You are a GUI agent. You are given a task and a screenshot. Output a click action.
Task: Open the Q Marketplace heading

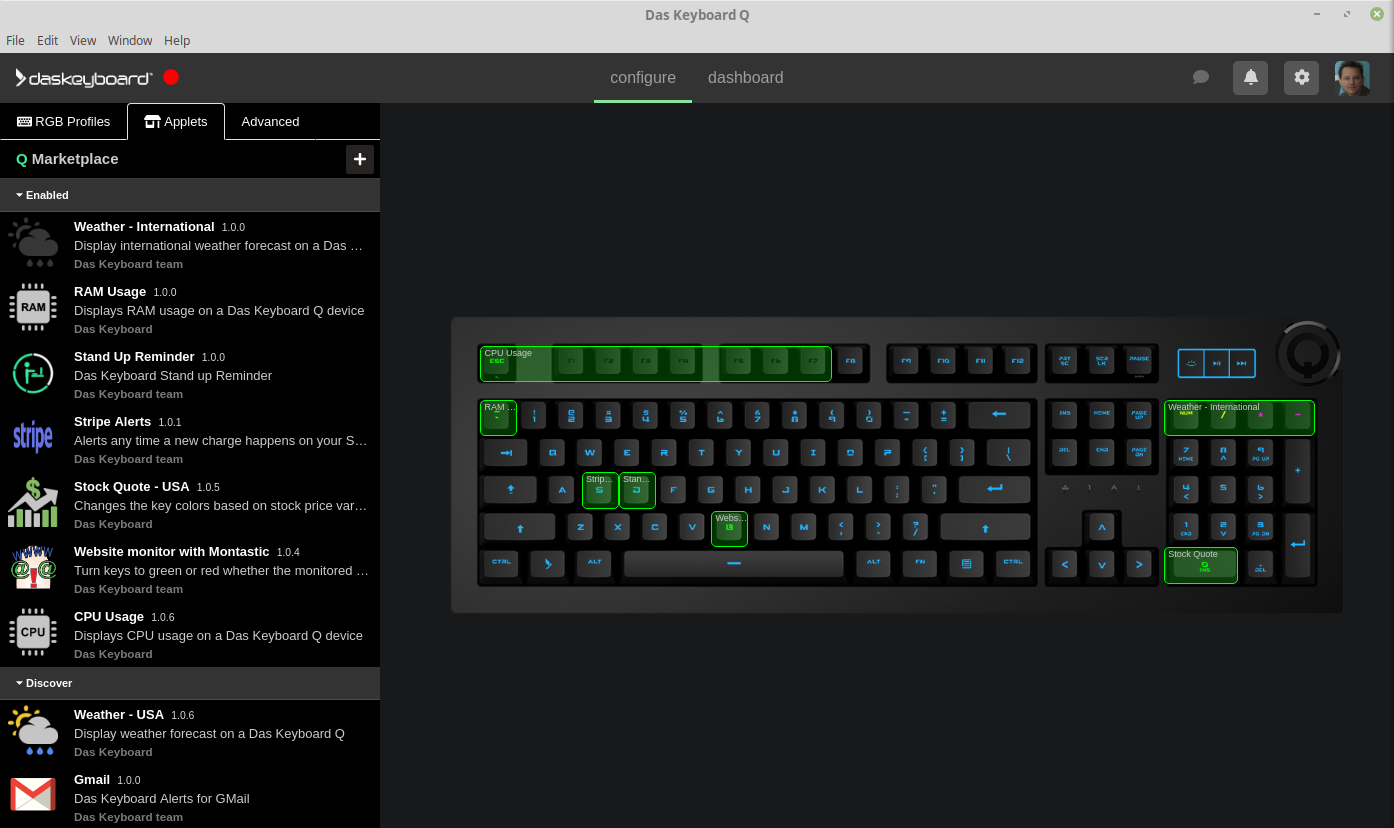(67, 159)
